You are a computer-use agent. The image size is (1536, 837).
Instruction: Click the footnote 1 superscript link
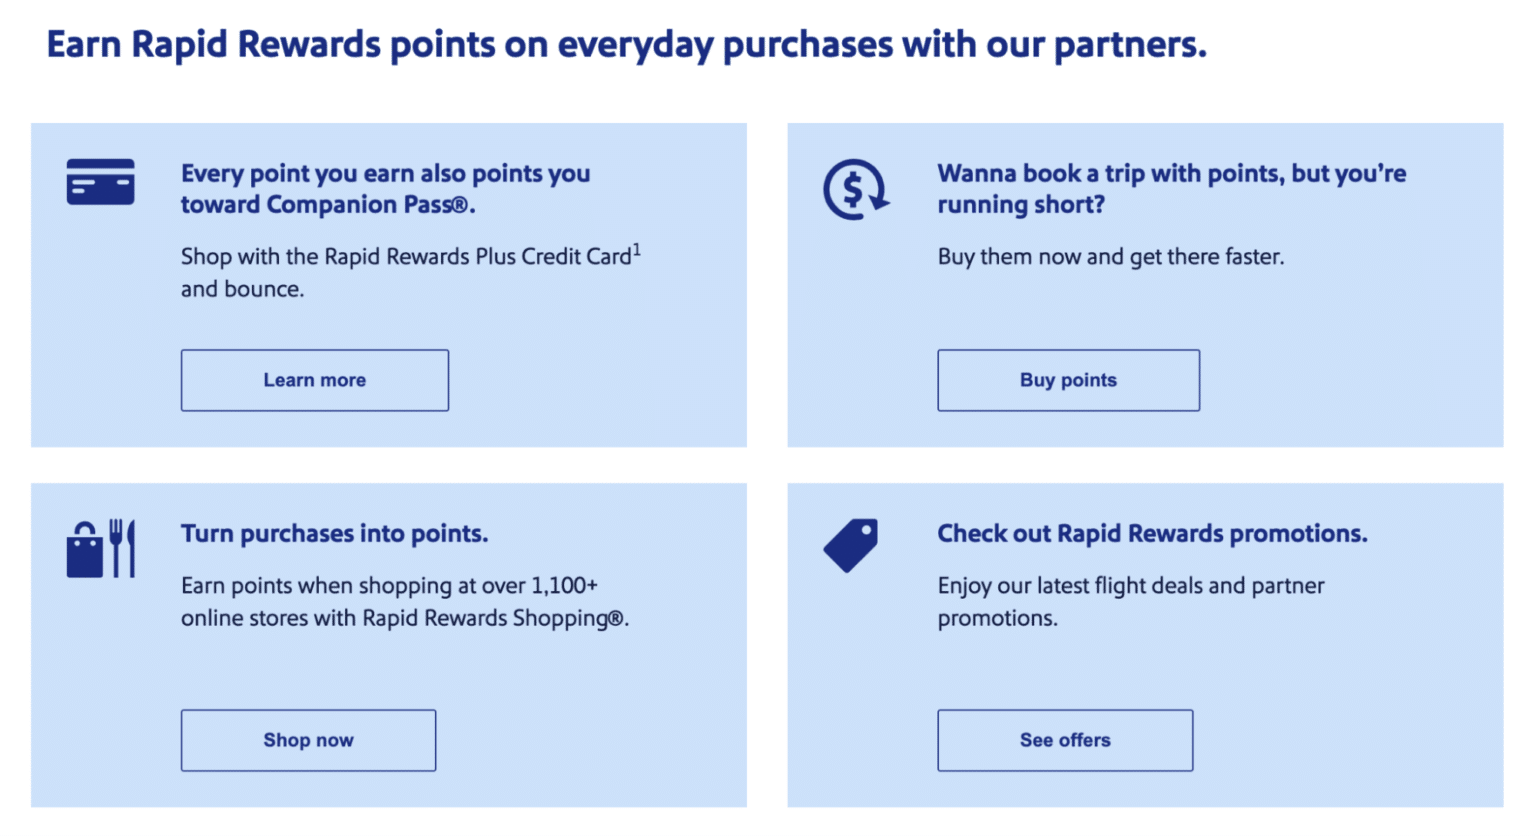(x=637, y=249)
